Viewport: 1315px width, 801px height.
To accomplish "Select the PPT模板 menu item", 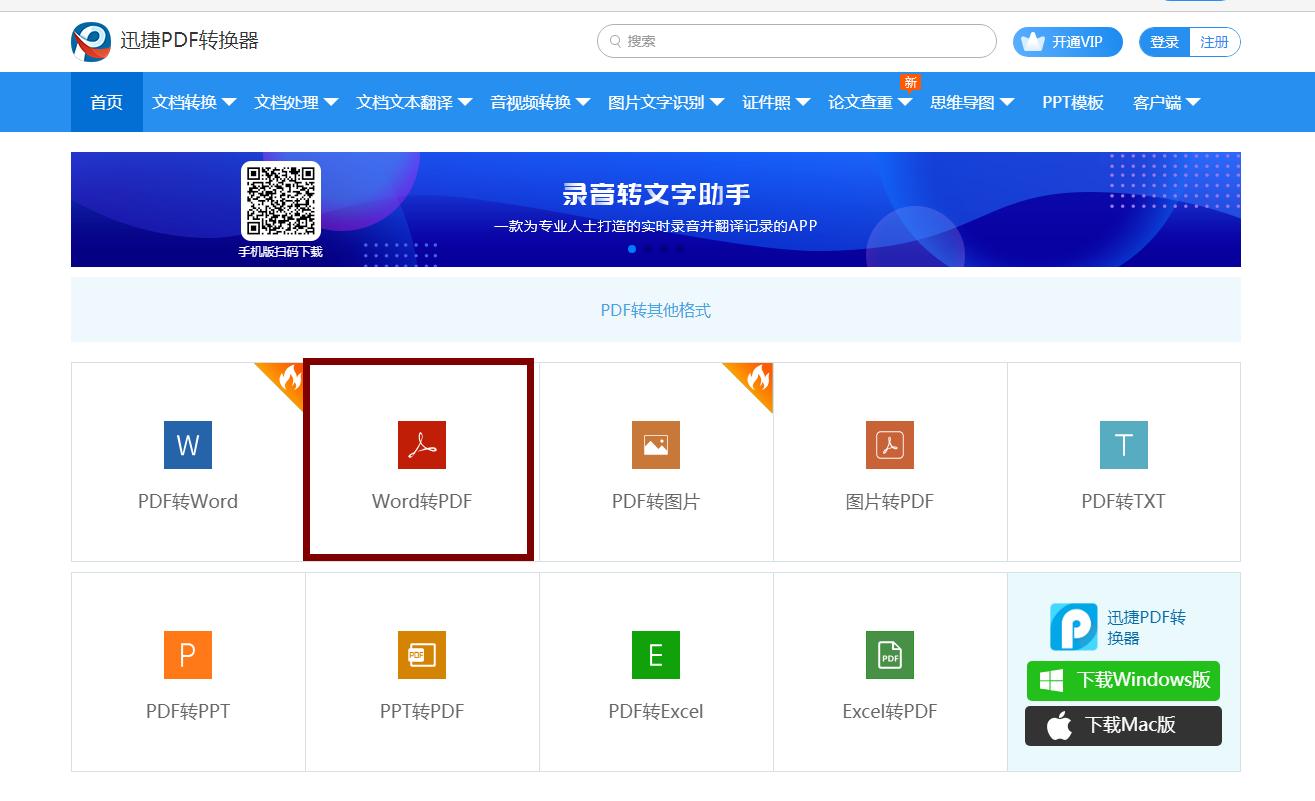I will [x=1070, y=101].
